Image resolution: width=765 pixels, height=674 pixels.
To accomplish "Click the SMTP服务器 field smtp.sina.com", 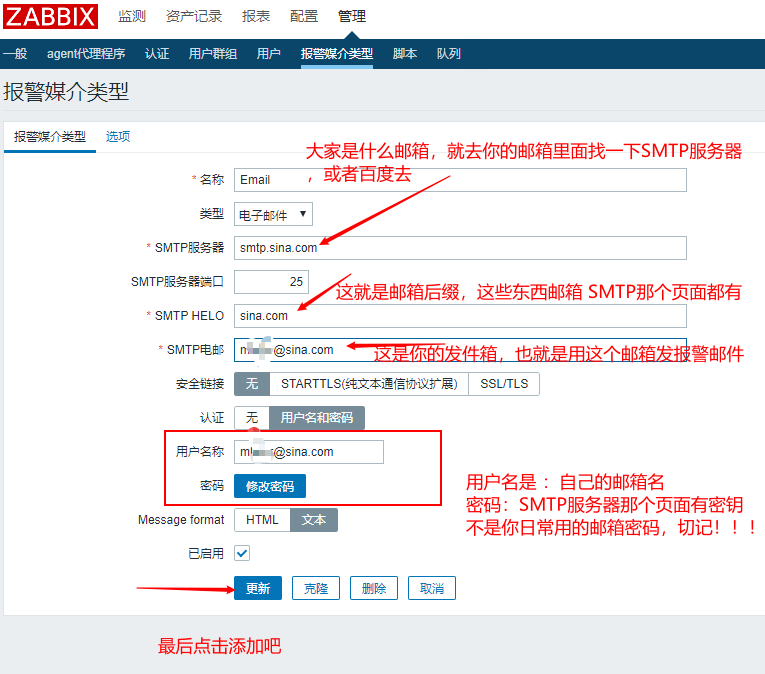I will 460,248.
